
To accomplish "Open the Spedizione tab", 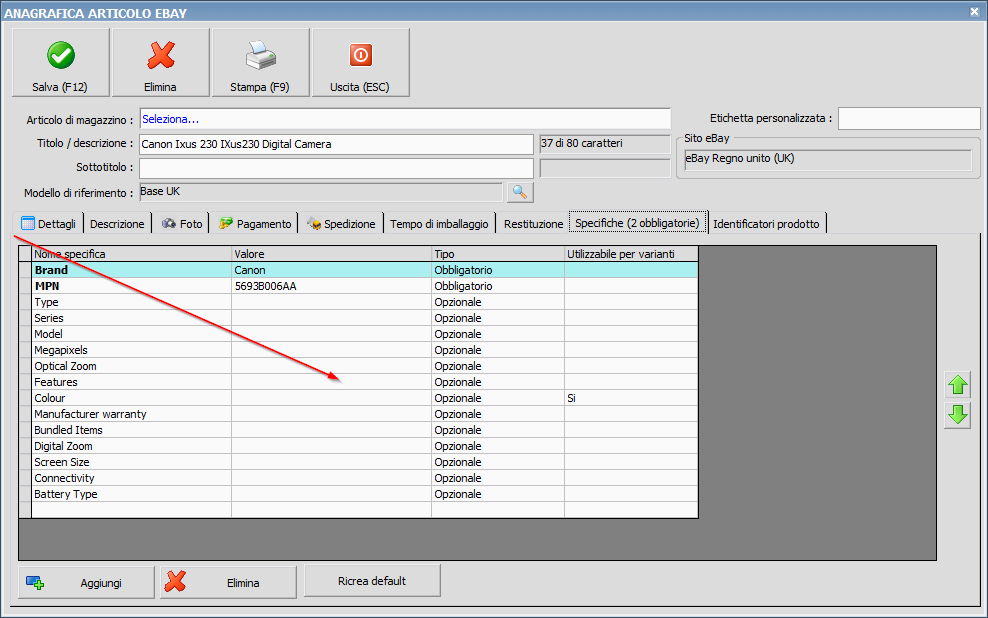I will [x=340, y=224].
